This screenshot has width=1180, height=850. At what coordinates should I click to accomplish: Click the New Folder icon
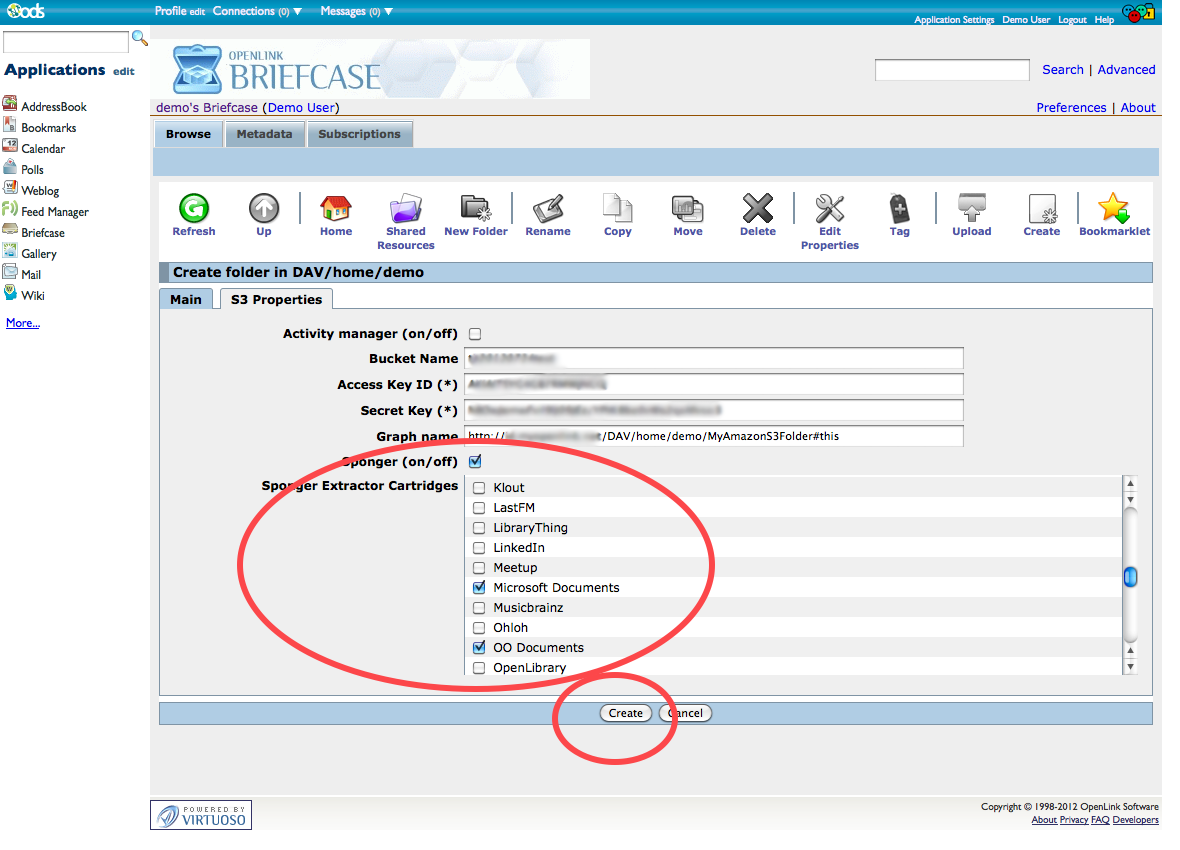pyautogui.click(x=476, y=208)
